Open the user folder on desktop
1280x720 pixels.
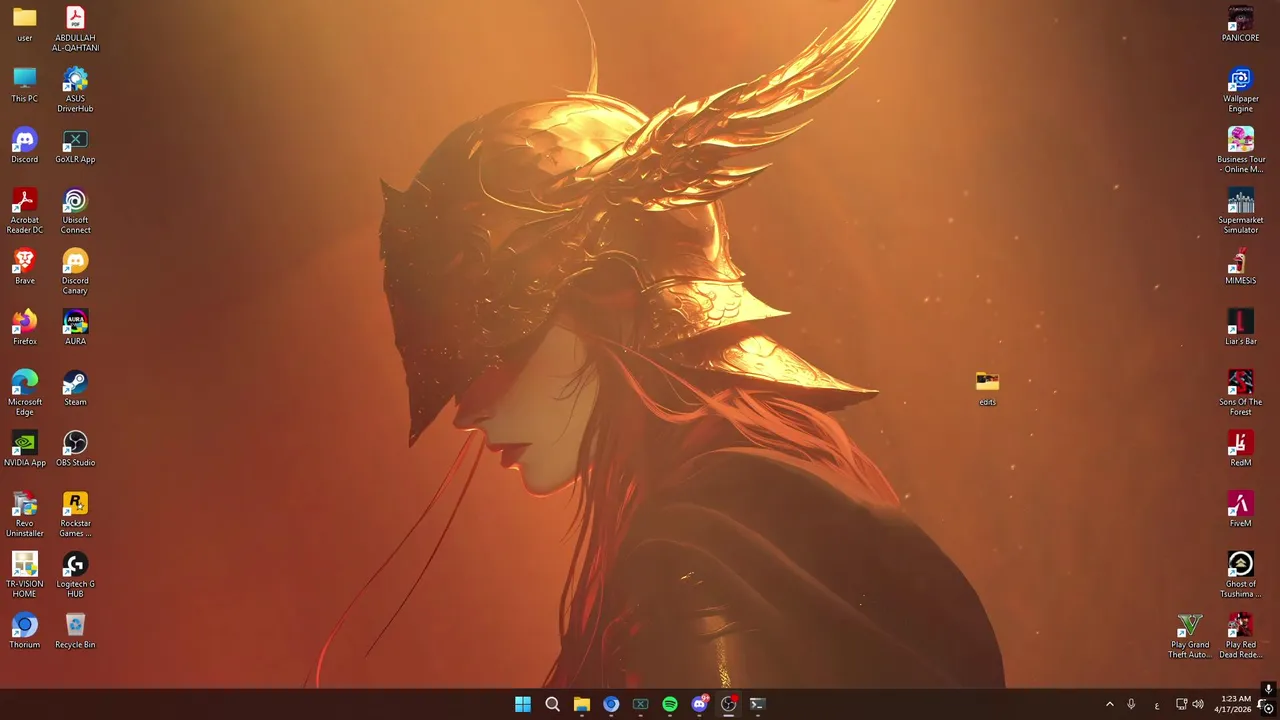click(24, 25)
